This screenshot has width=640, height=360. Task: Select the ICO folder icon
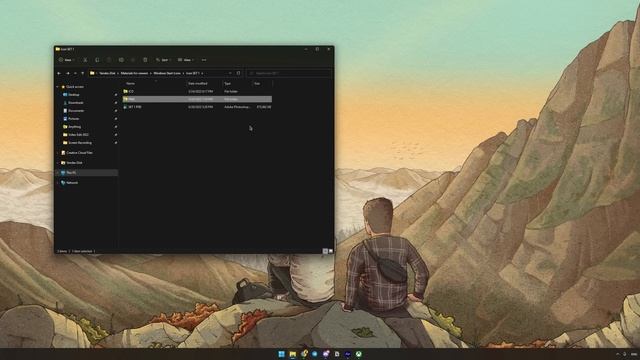pos(126,91)
